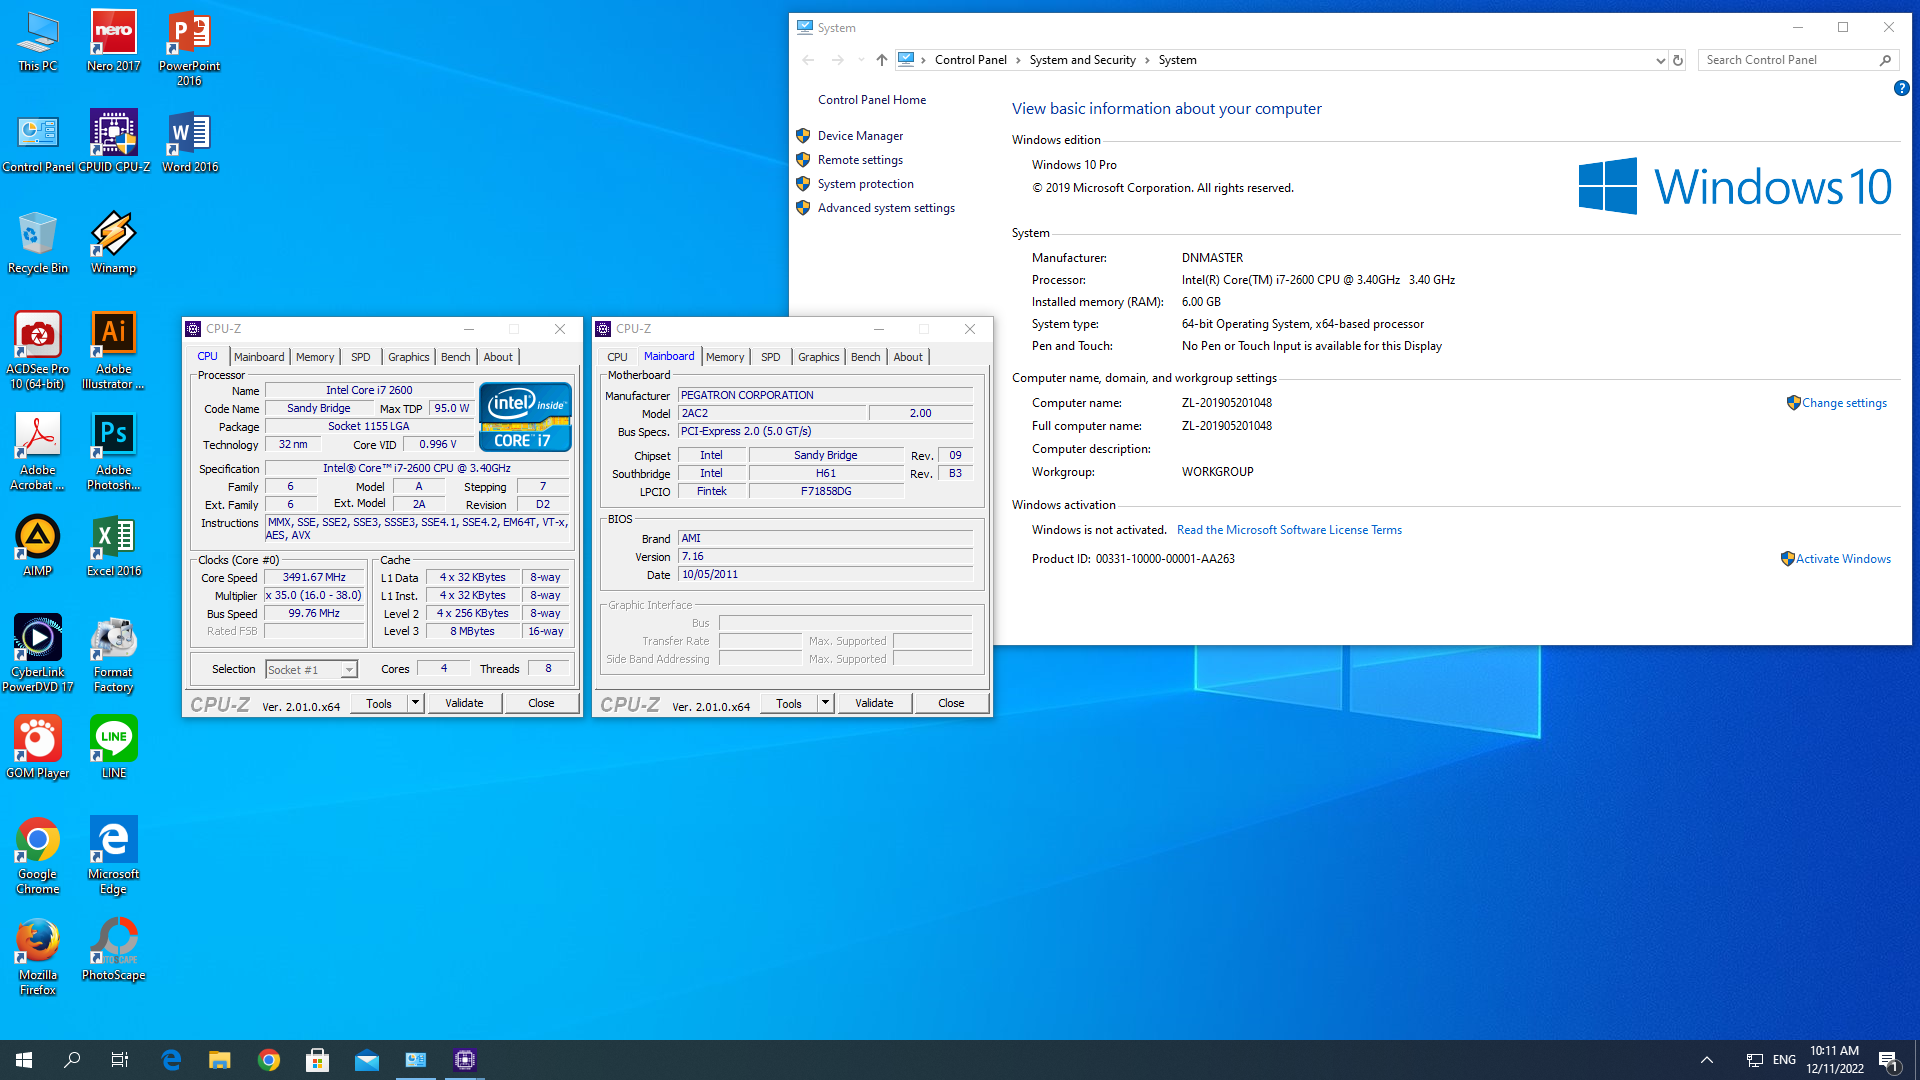1920x1080 pixels.
Task: Launch Nero 2017 from the desktop
Action: [x=114, y=42]
